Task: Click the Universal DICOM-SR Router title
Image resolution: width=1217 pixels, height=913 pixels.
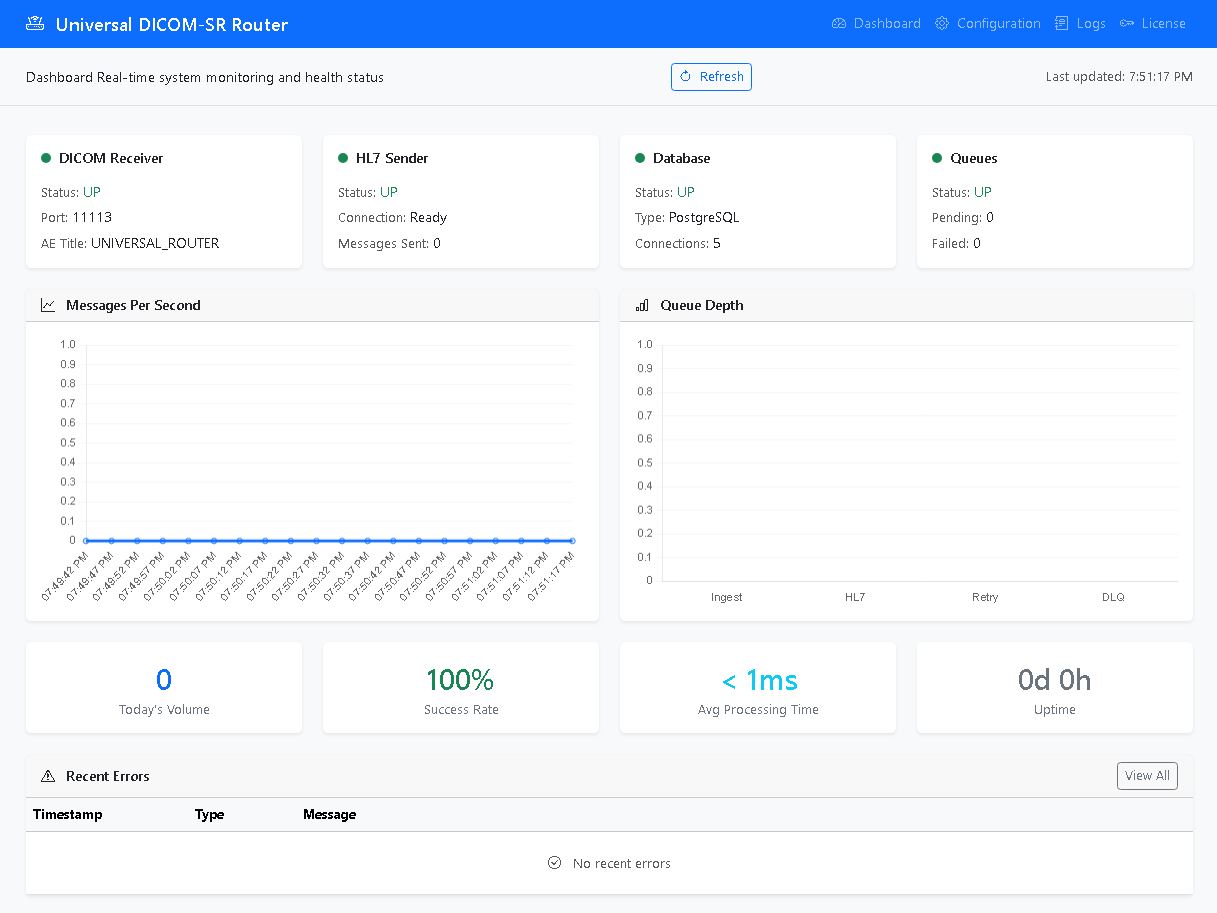Action: [172, 24]
